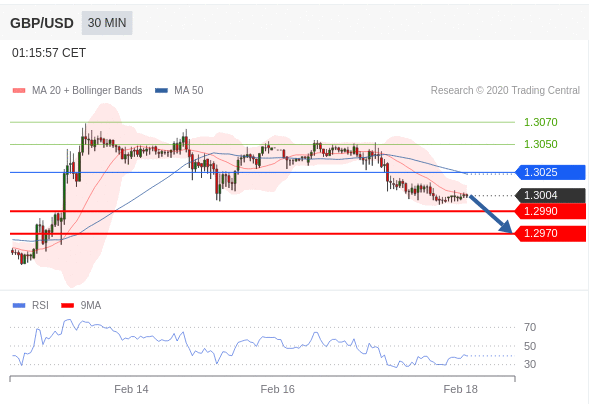This screenshot has height=406, width=594.
Task: Click the Feb 14 date marker
Action: coord(131,389)
